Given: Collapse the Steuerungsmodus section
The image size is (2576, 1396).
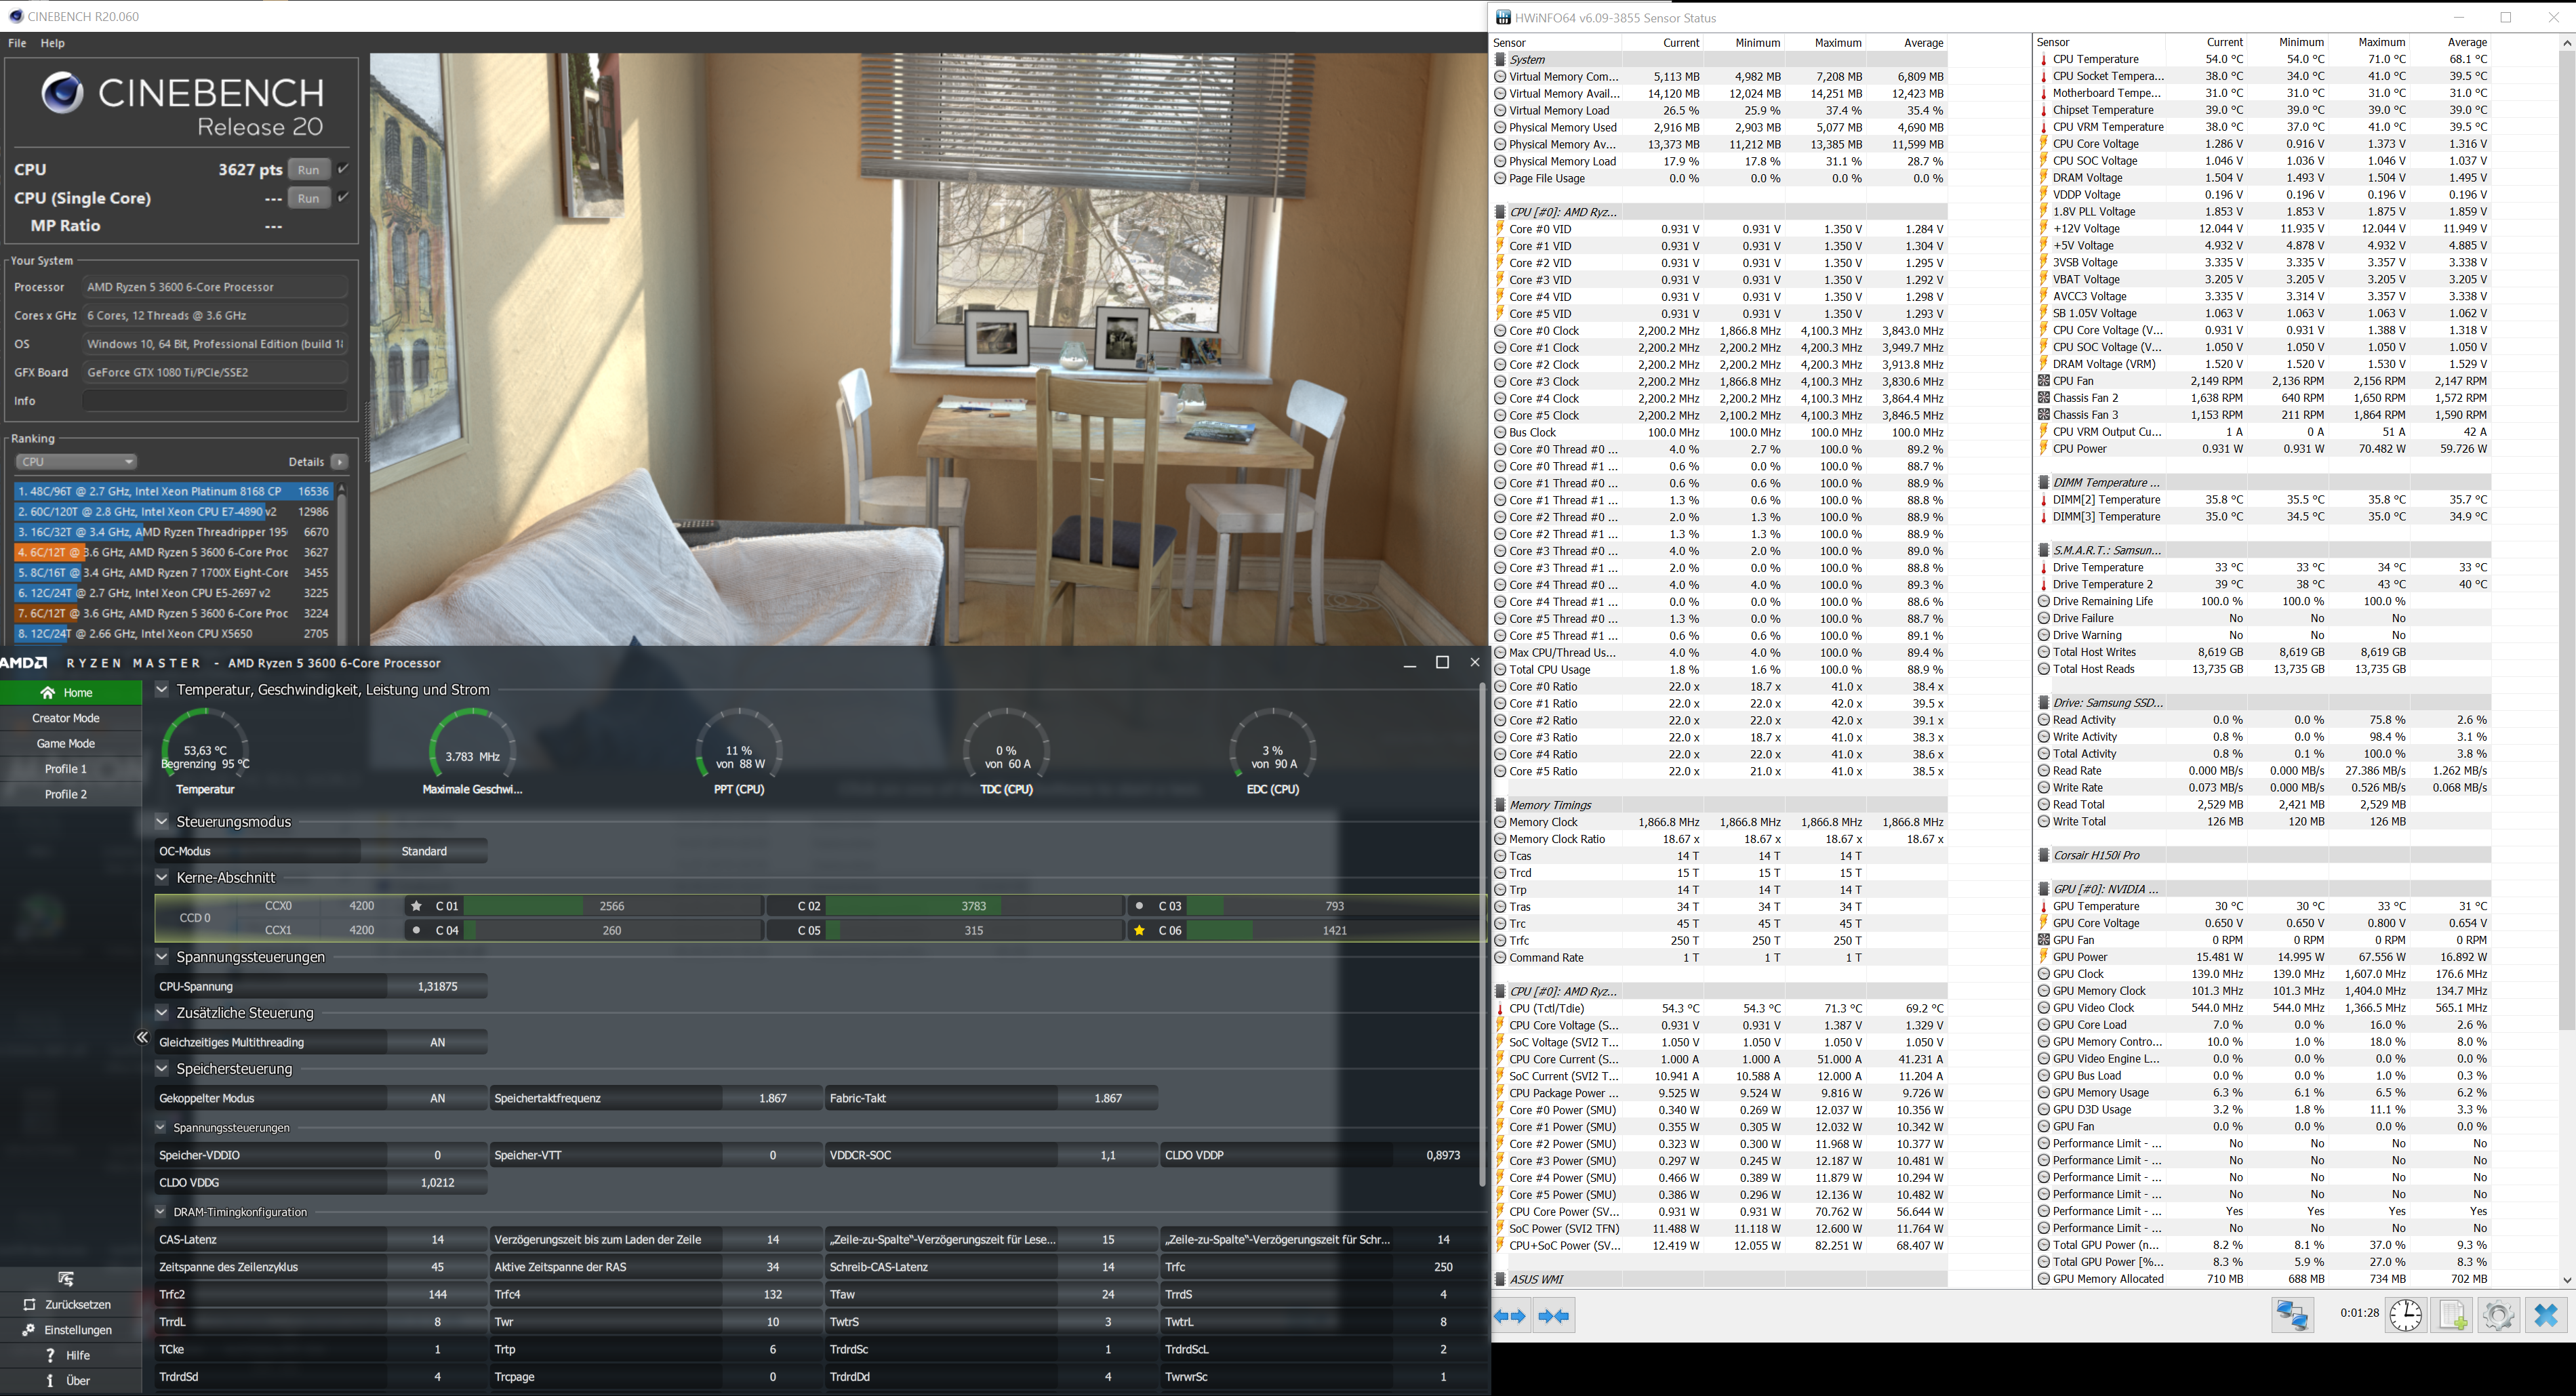Looking at the screenshot, I should coord(162,822).
